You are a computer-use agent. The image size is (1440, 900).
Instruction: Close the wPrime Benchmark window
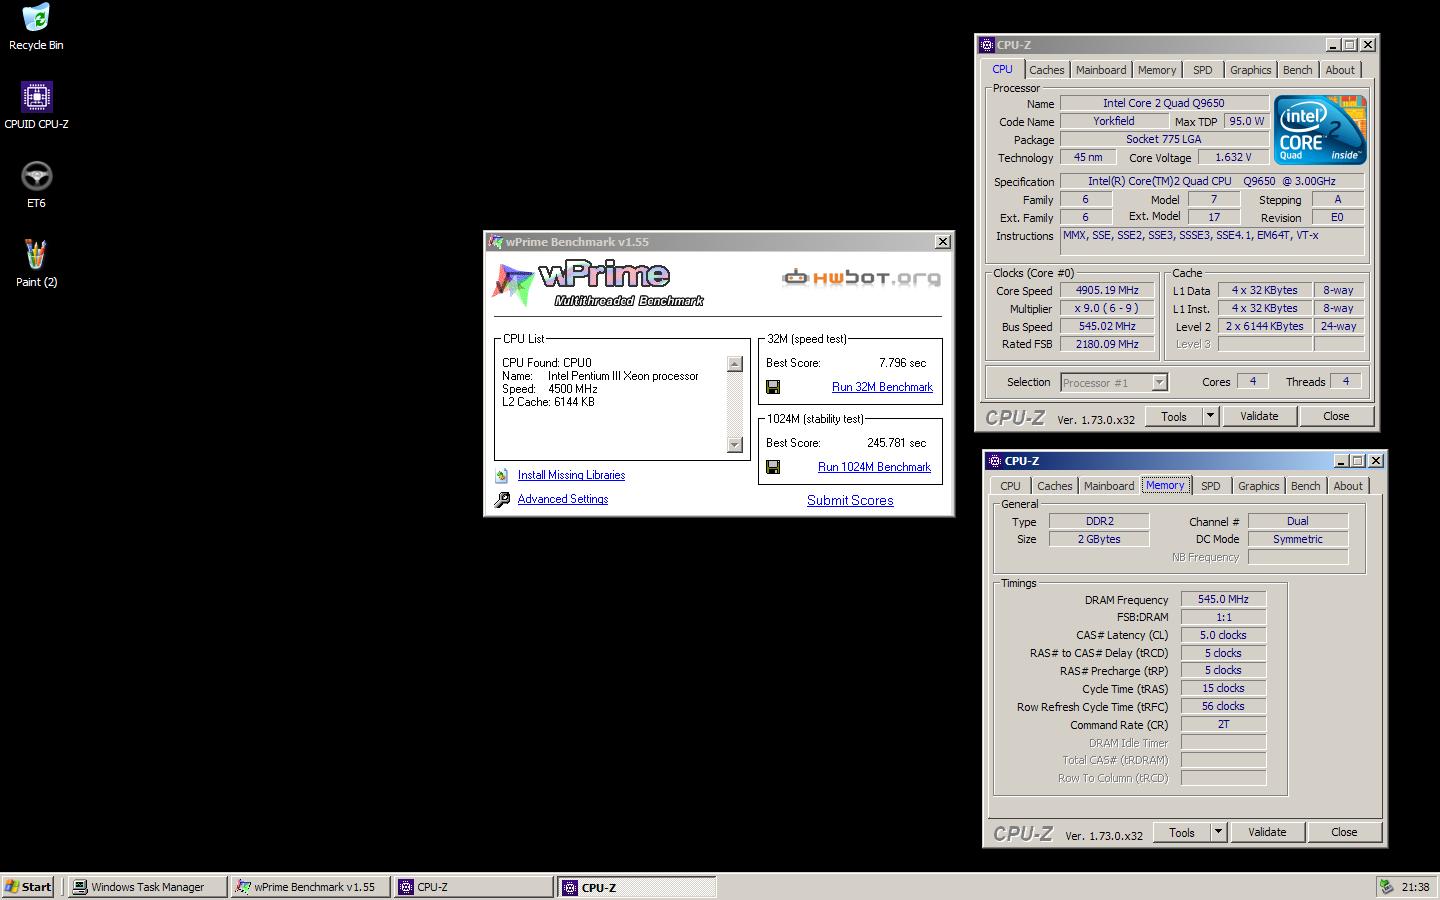tap(942, 242)
